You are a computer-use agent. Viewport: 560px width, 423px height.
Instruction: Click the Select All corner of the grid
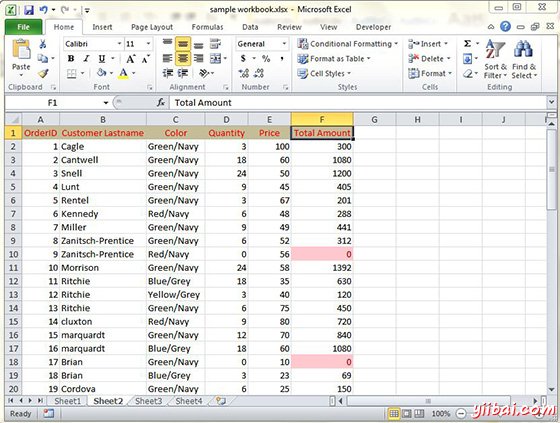[14, 119]
